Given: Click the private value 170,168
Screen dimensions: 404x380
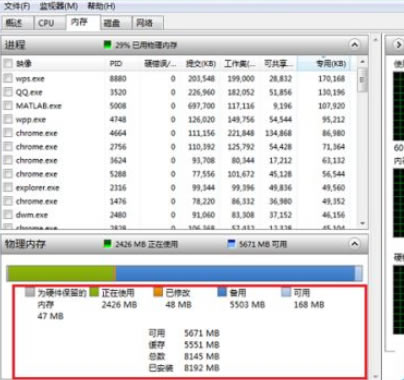Looking at the screenshot, I should click(x=331, y=79).
